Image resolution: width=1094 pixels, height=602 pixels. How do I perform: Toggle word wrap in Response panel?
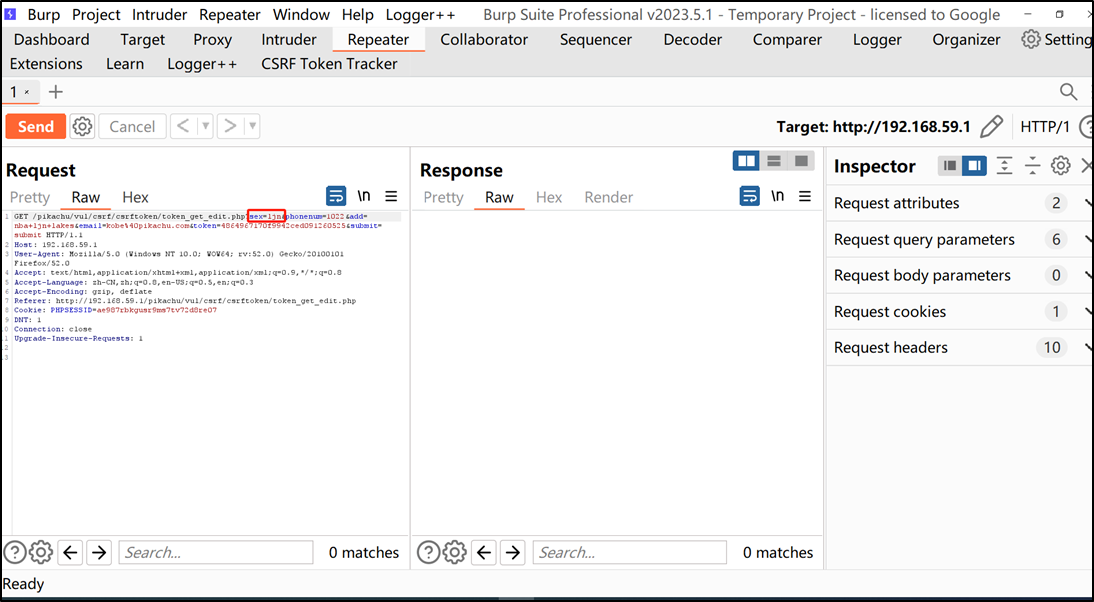point(749,196)
